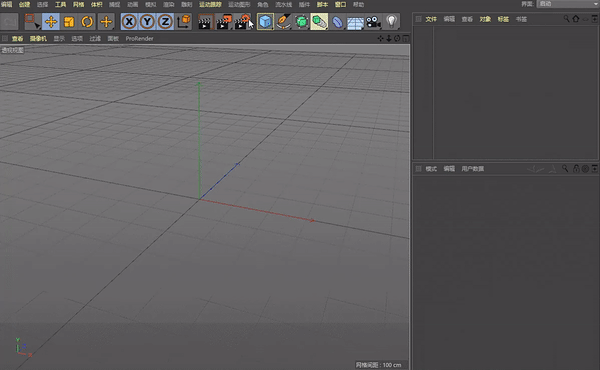The image size is (600, 370).
Task: Toggle the coordinate system icon
Action: [184, 22]
